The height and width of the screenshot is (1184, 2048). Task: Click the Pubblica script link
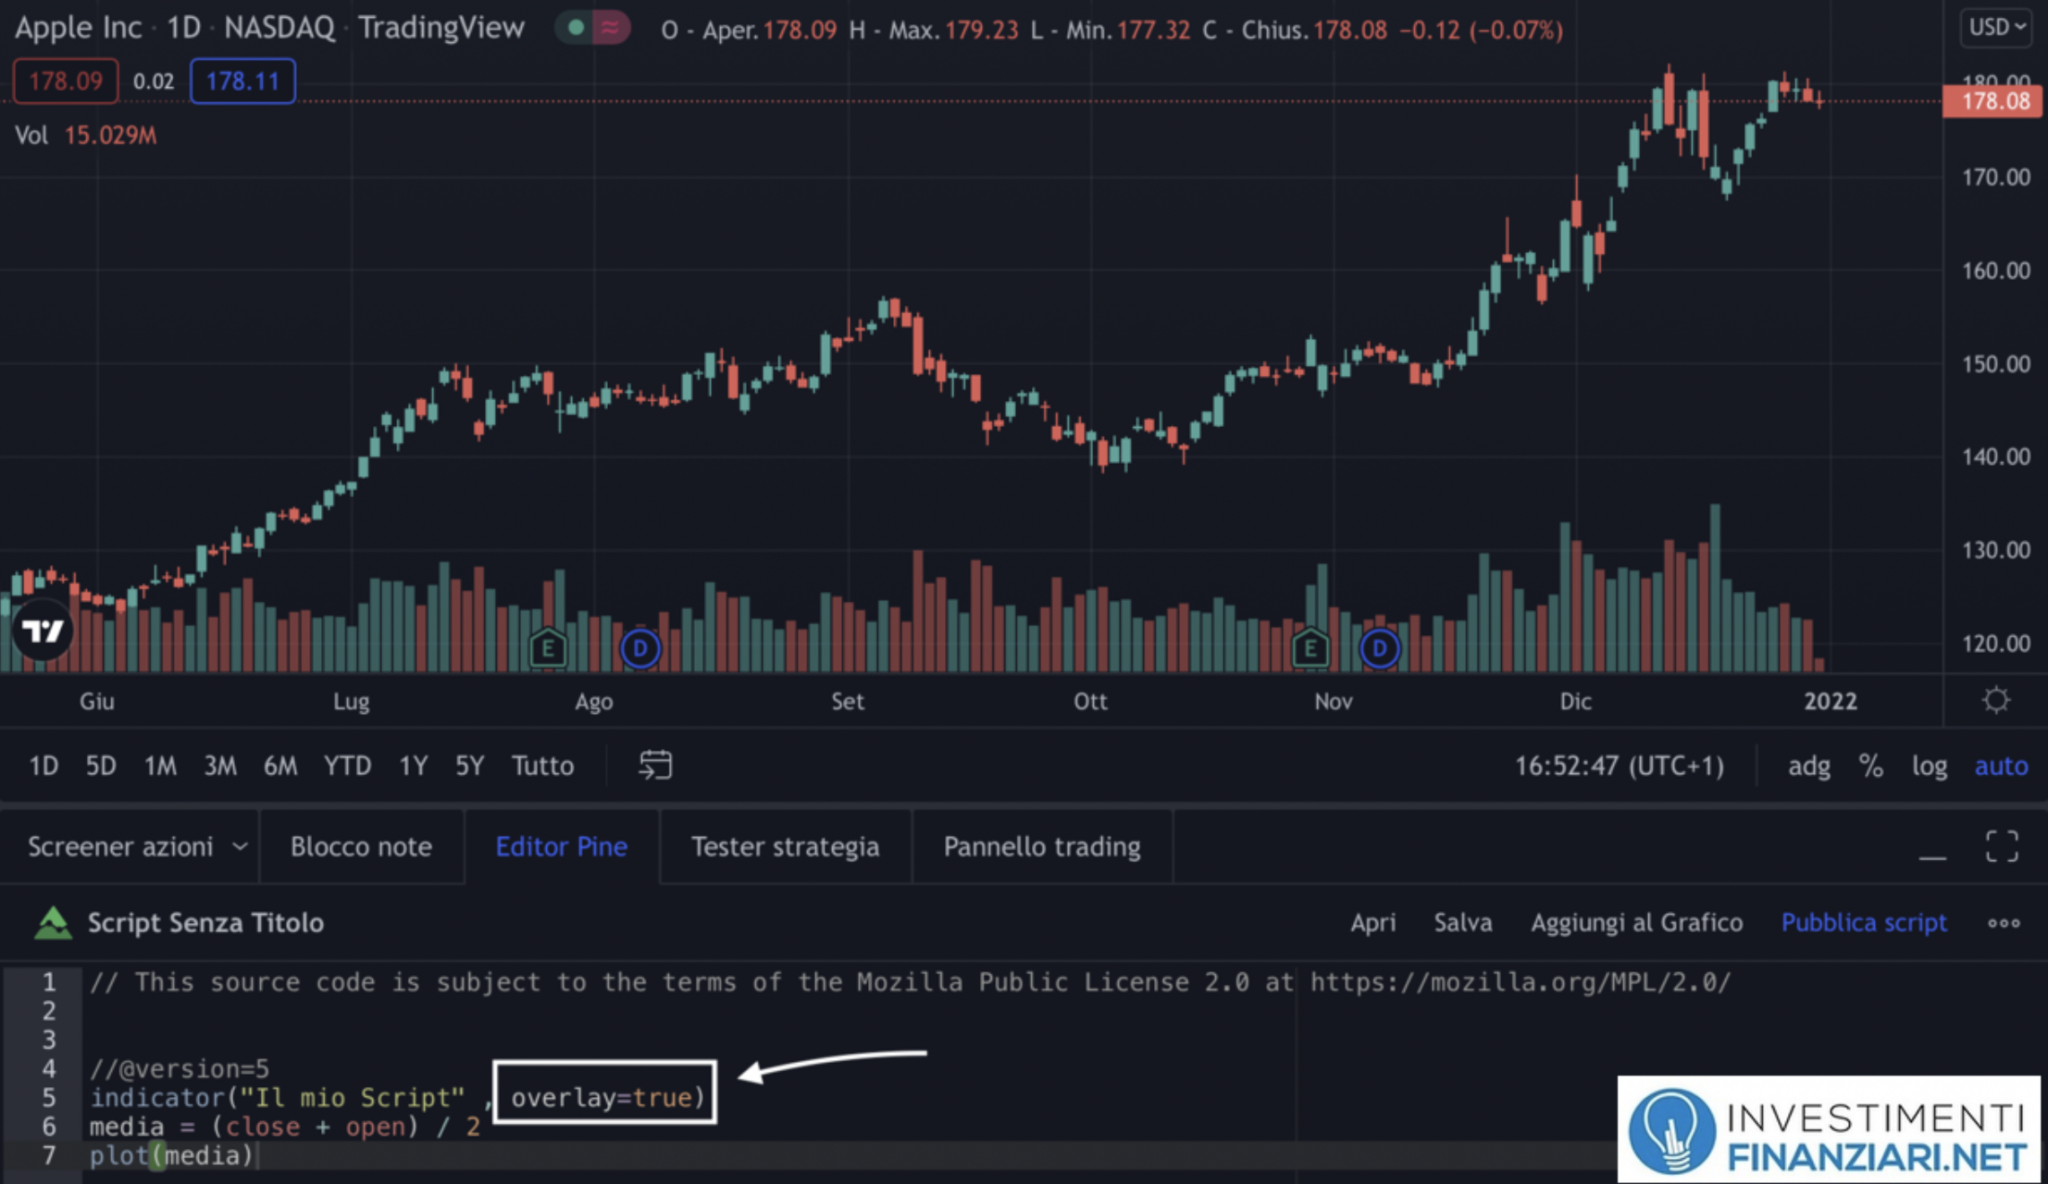point(1863,922)
